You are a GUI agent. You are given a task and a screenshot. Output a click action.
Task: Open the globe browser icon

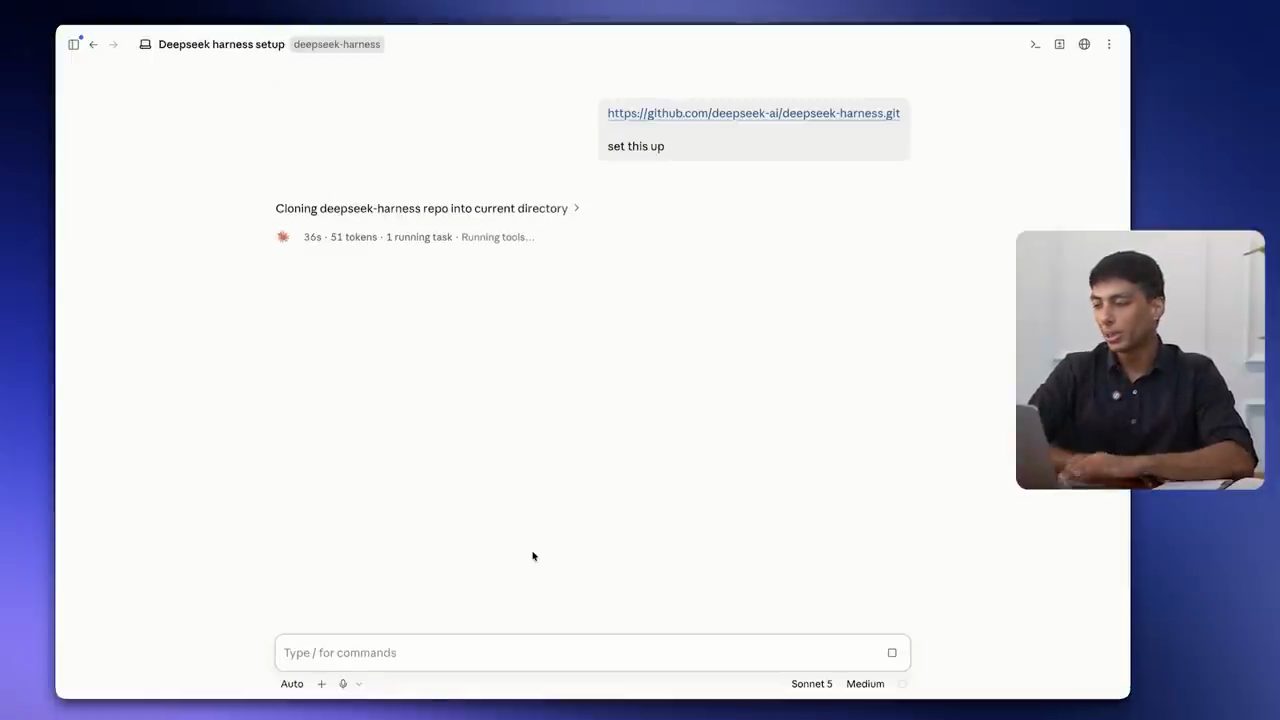pos(1084,44)
